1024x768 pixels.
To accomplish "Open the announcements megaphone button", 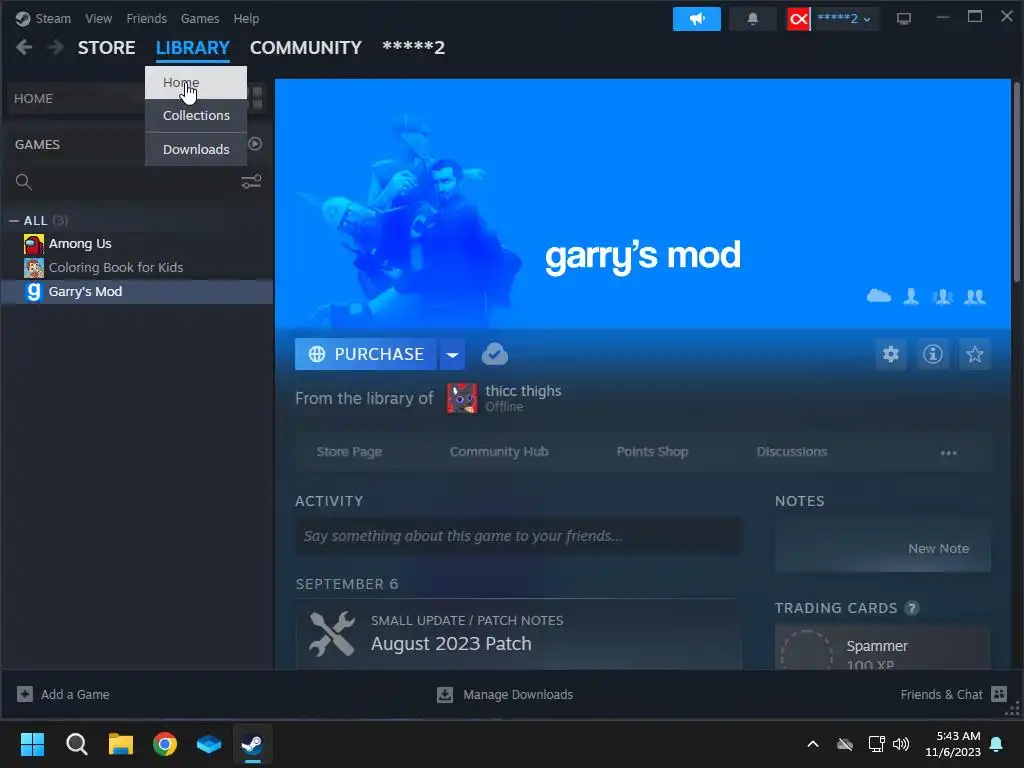I will point(697,18).
